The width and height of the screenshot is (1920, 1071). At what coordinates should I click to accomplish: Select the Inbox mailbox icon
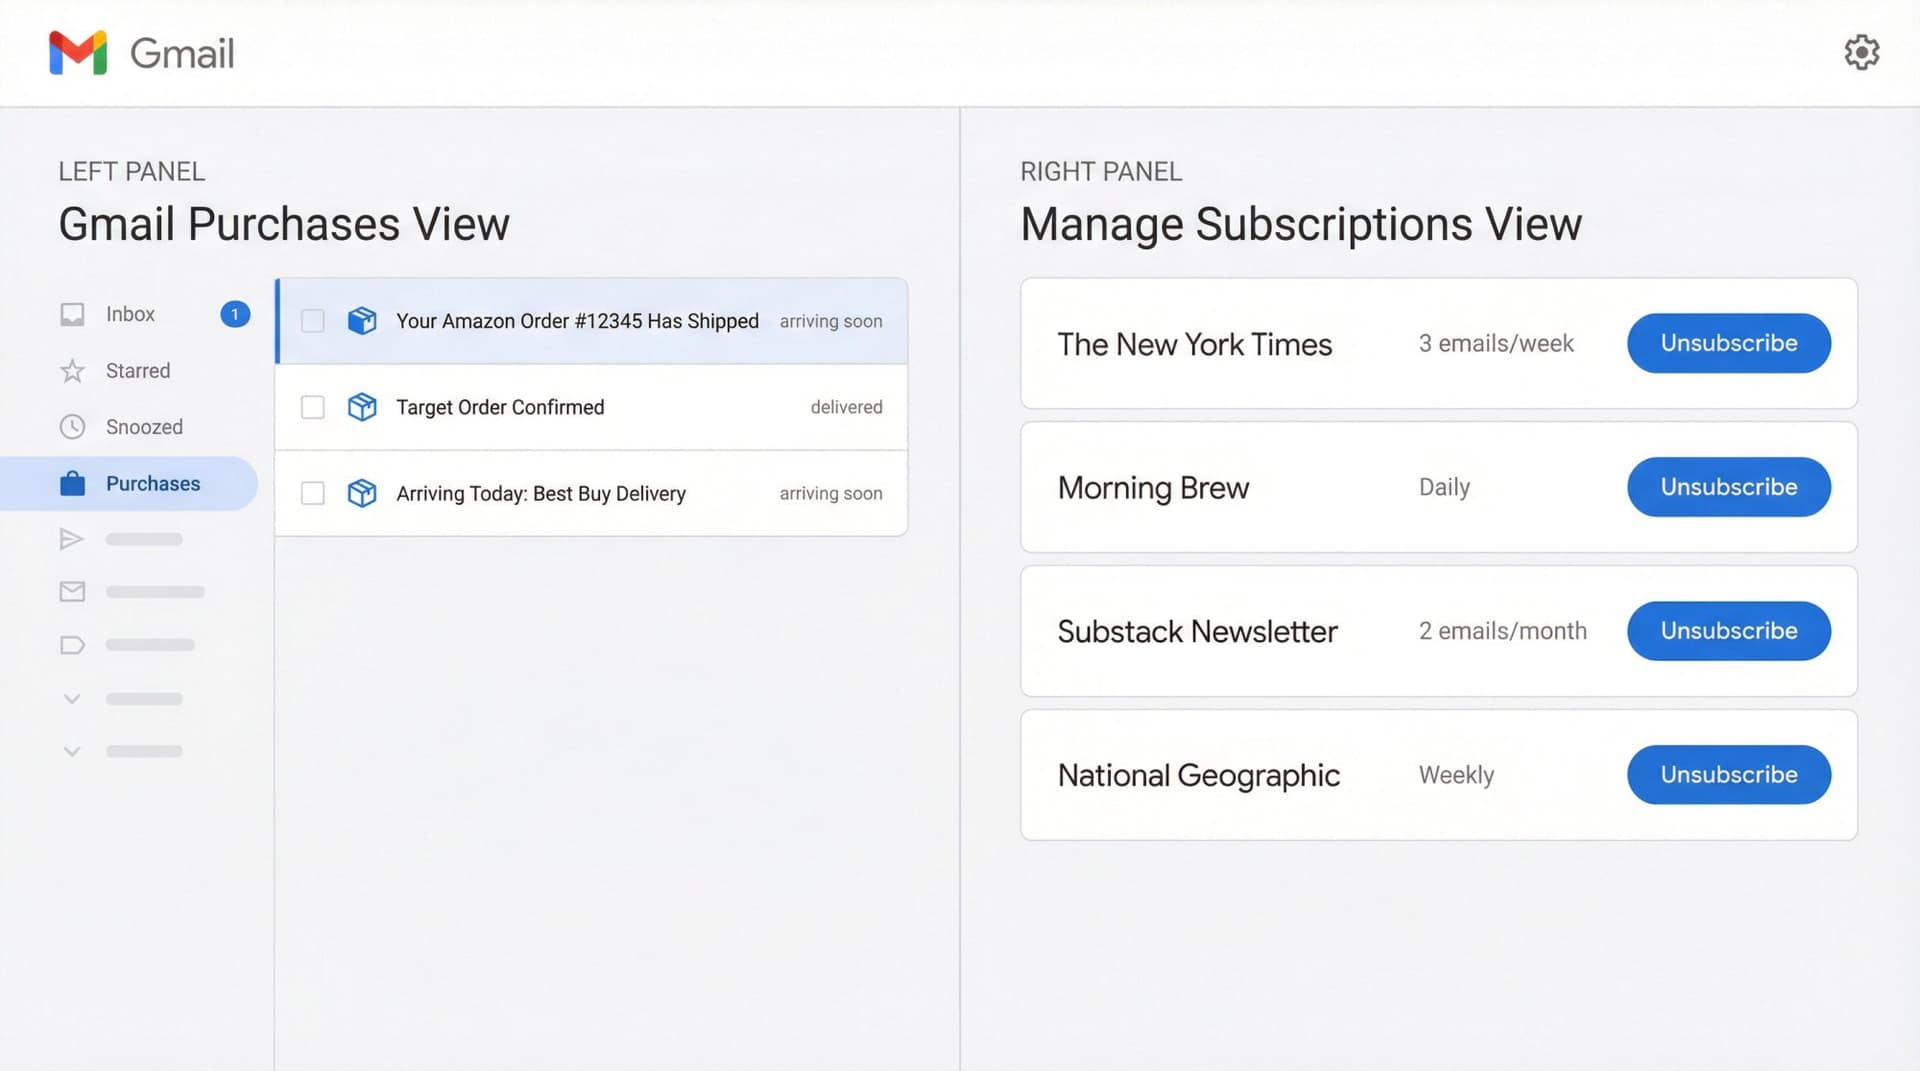(x=72, y=313)
